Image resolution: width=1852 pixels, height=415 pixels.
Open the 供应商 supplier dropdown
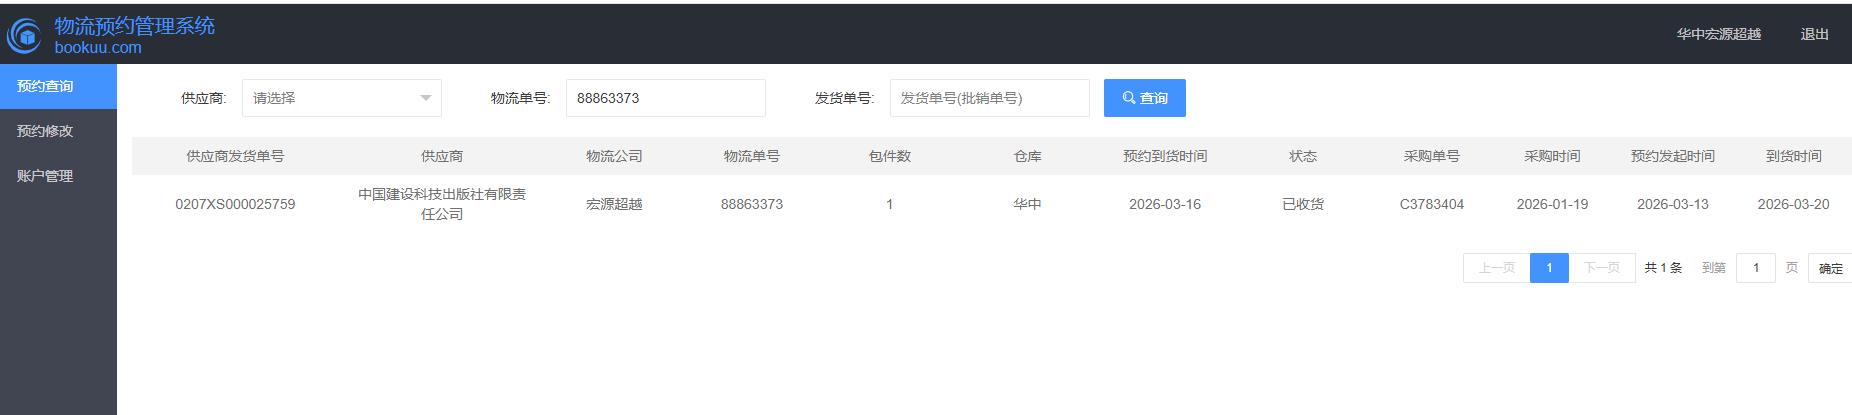tap(341, 98)
